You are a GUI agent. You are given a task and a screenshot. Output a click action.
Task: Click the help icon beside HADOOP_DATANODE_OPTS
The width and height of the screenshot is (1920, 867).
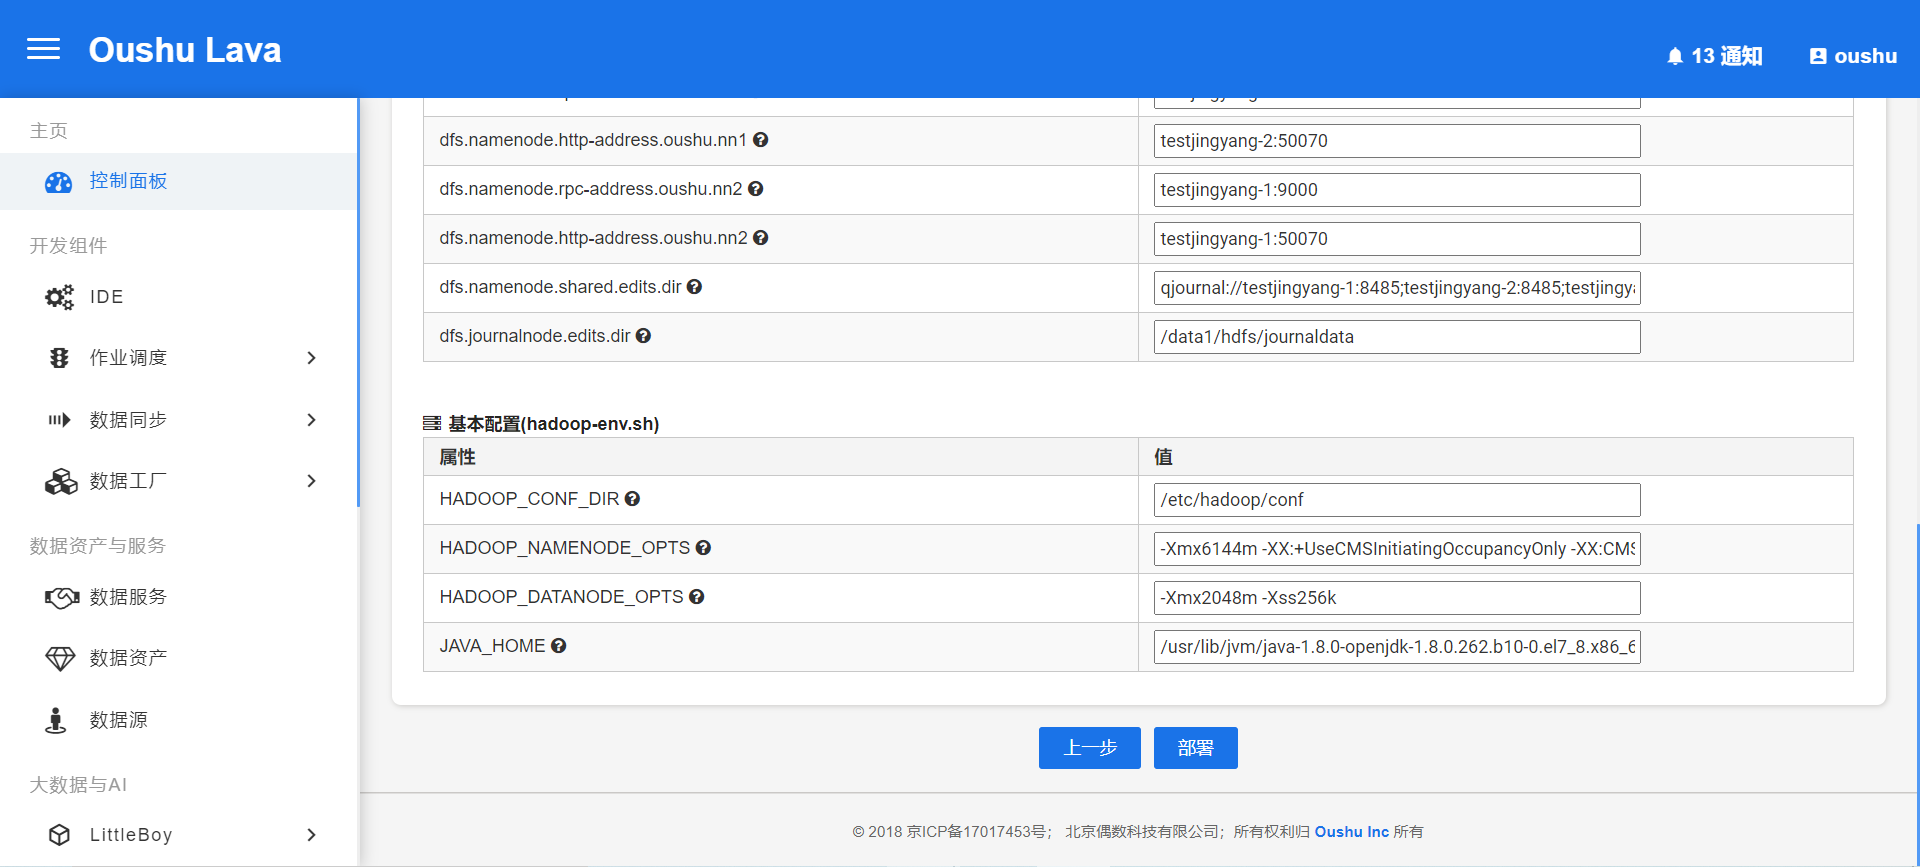tap(697, 597)
